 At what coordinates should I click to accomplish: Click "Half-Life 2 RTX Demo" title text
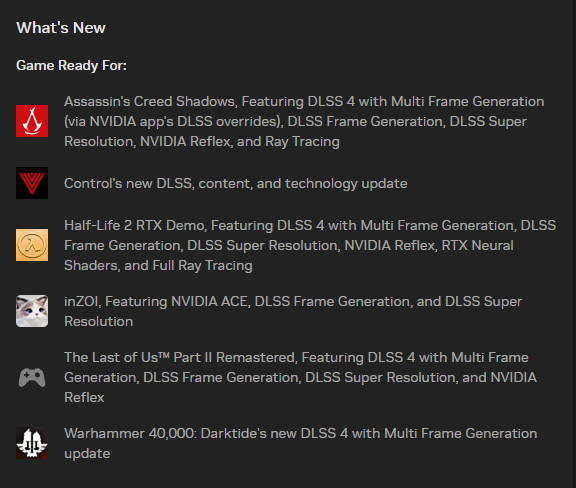[x=134, y=225]
